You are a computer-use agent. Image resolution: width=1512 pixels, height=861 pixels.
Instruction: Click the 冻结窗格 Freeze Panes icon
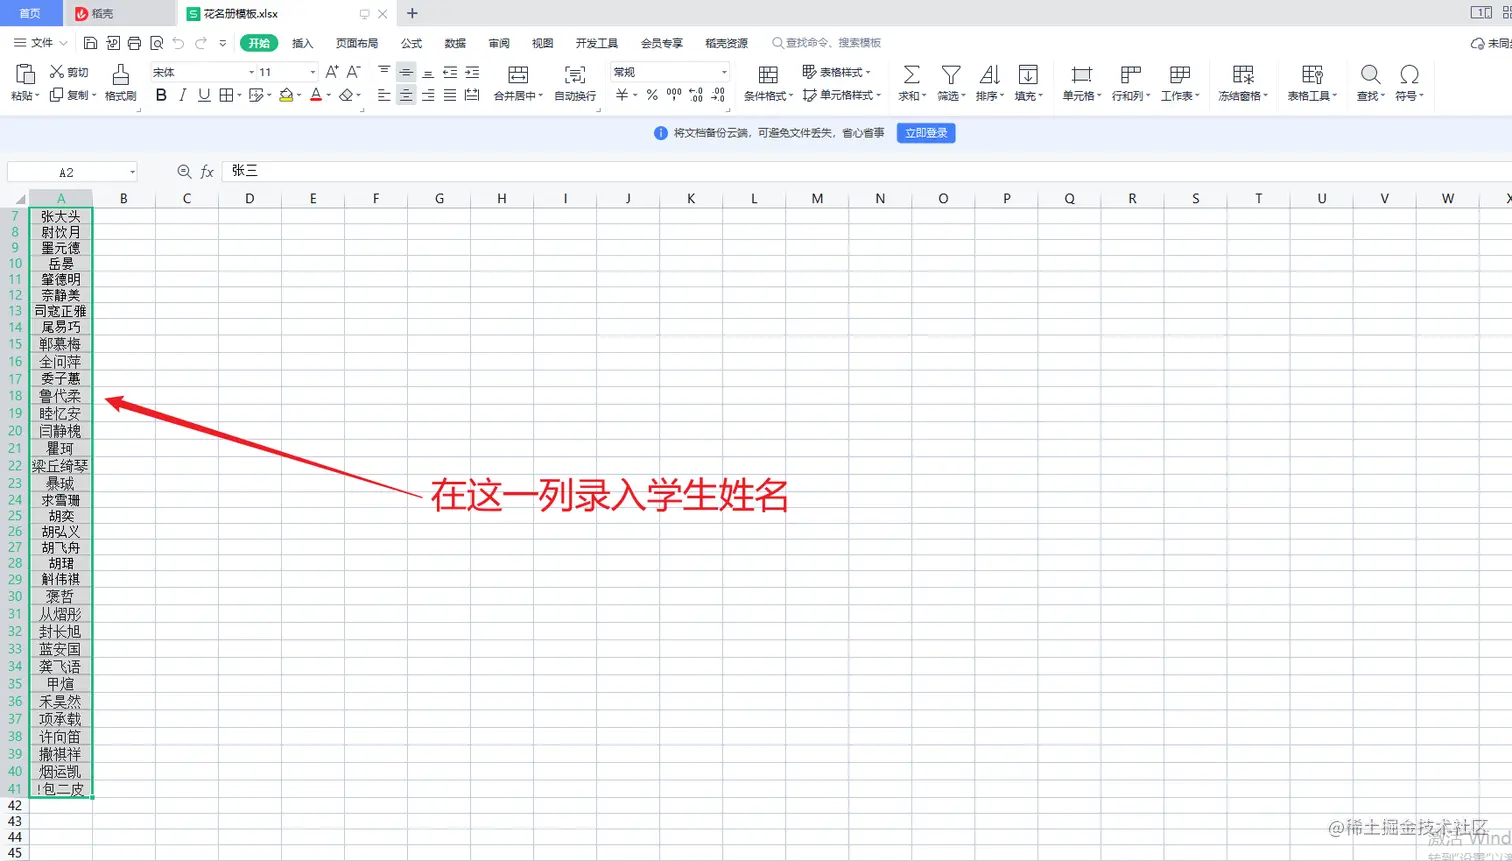(x=1243, y=74)
